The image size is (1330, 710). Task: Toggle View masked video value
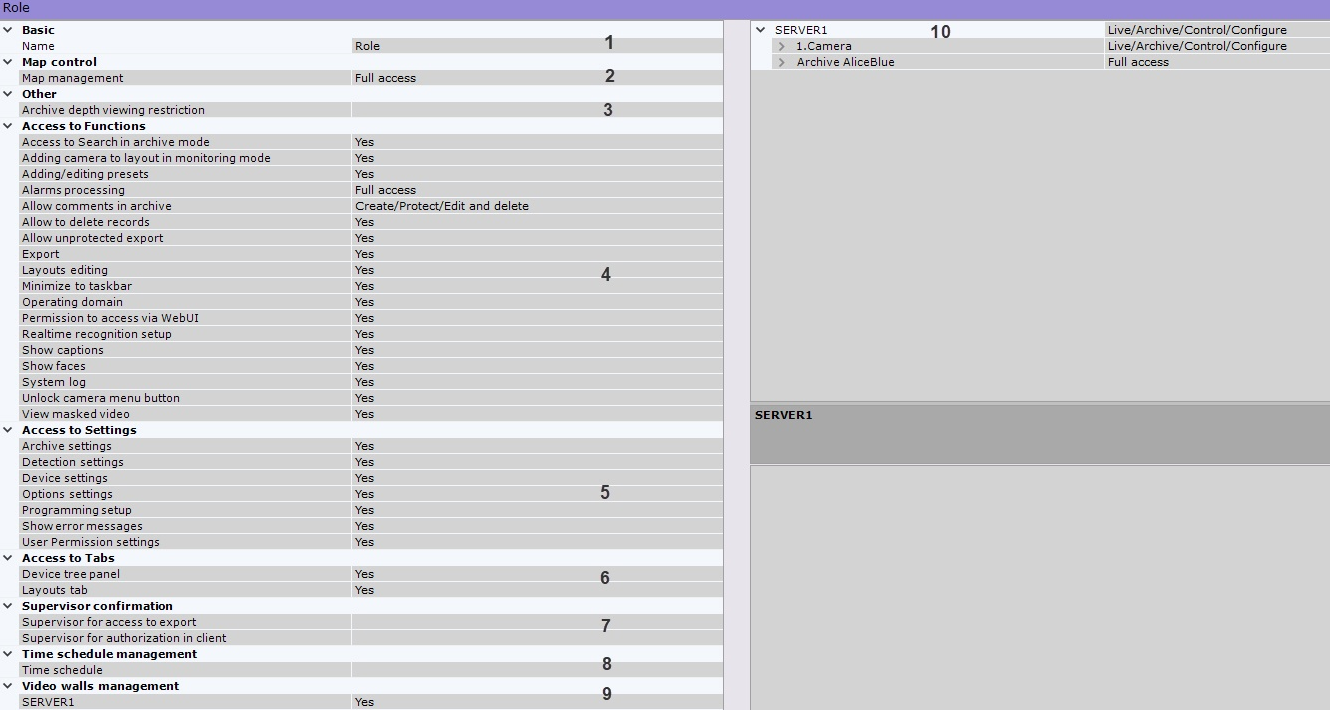(536, 414)
